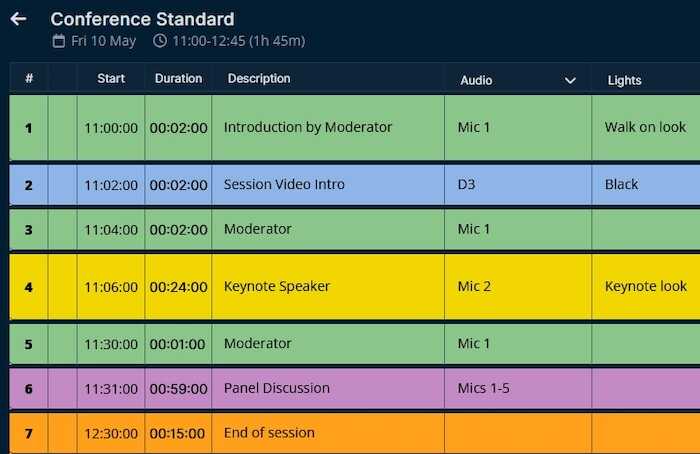Screen dimensions: 700x454
Task: Click the yellow color cell of row 4
Action: pos(62,287)
